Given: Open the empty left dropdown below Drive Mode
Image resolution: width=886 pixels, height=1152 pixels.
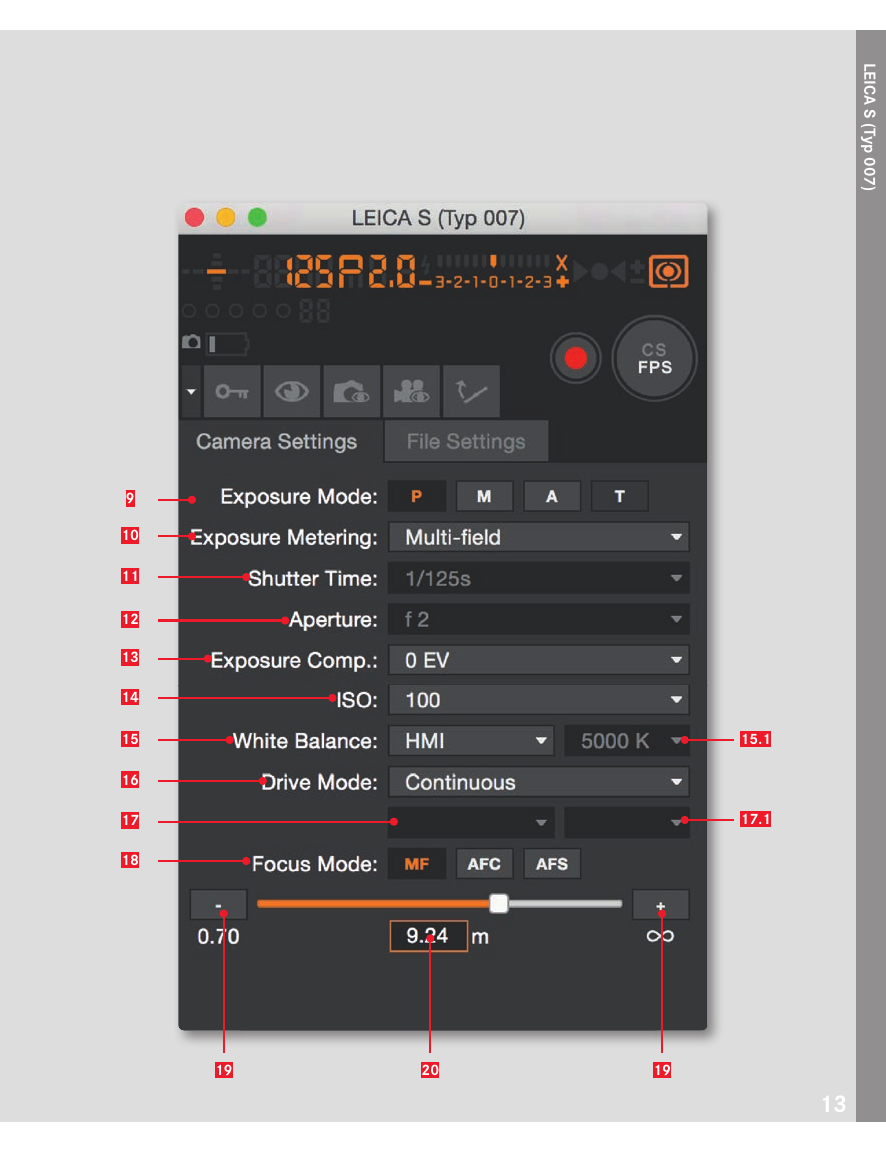Looking at the screenshot, I should click(471, 822).
